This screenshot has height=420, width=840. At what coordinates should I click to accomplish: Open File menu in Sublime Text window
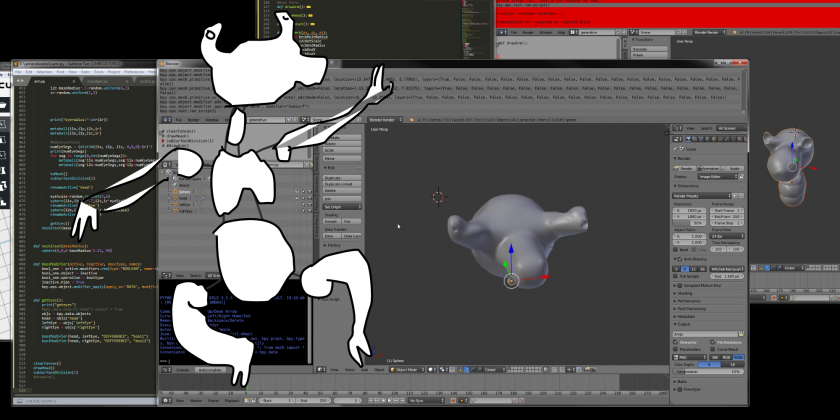[x=18, y=72]
